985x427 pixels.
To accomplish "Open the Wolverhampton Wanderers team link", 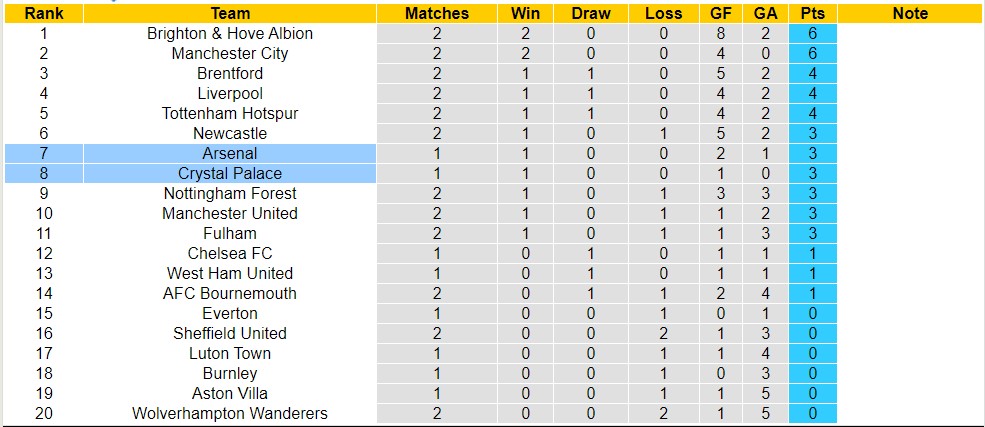I will [x=230, y=413].
